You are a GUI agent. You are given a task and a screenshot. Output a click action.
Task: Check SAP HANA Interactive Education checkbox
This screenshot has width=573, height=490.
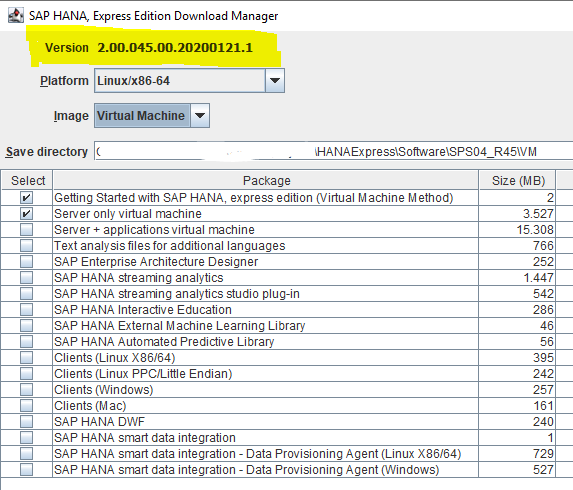26,310
